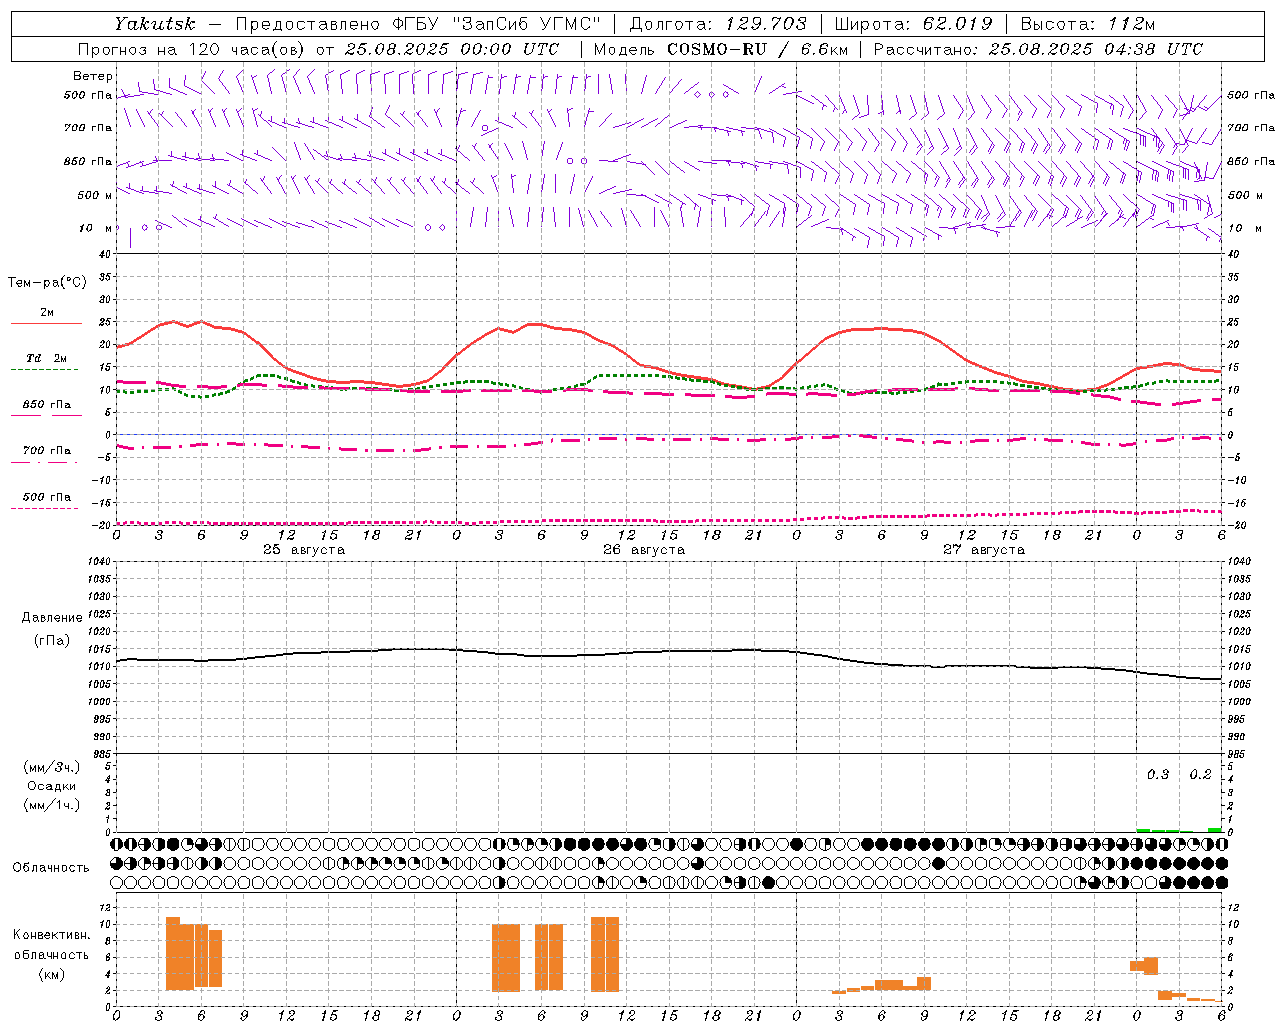Click the 0.2 precipitation amount value

click(1200, 775)
